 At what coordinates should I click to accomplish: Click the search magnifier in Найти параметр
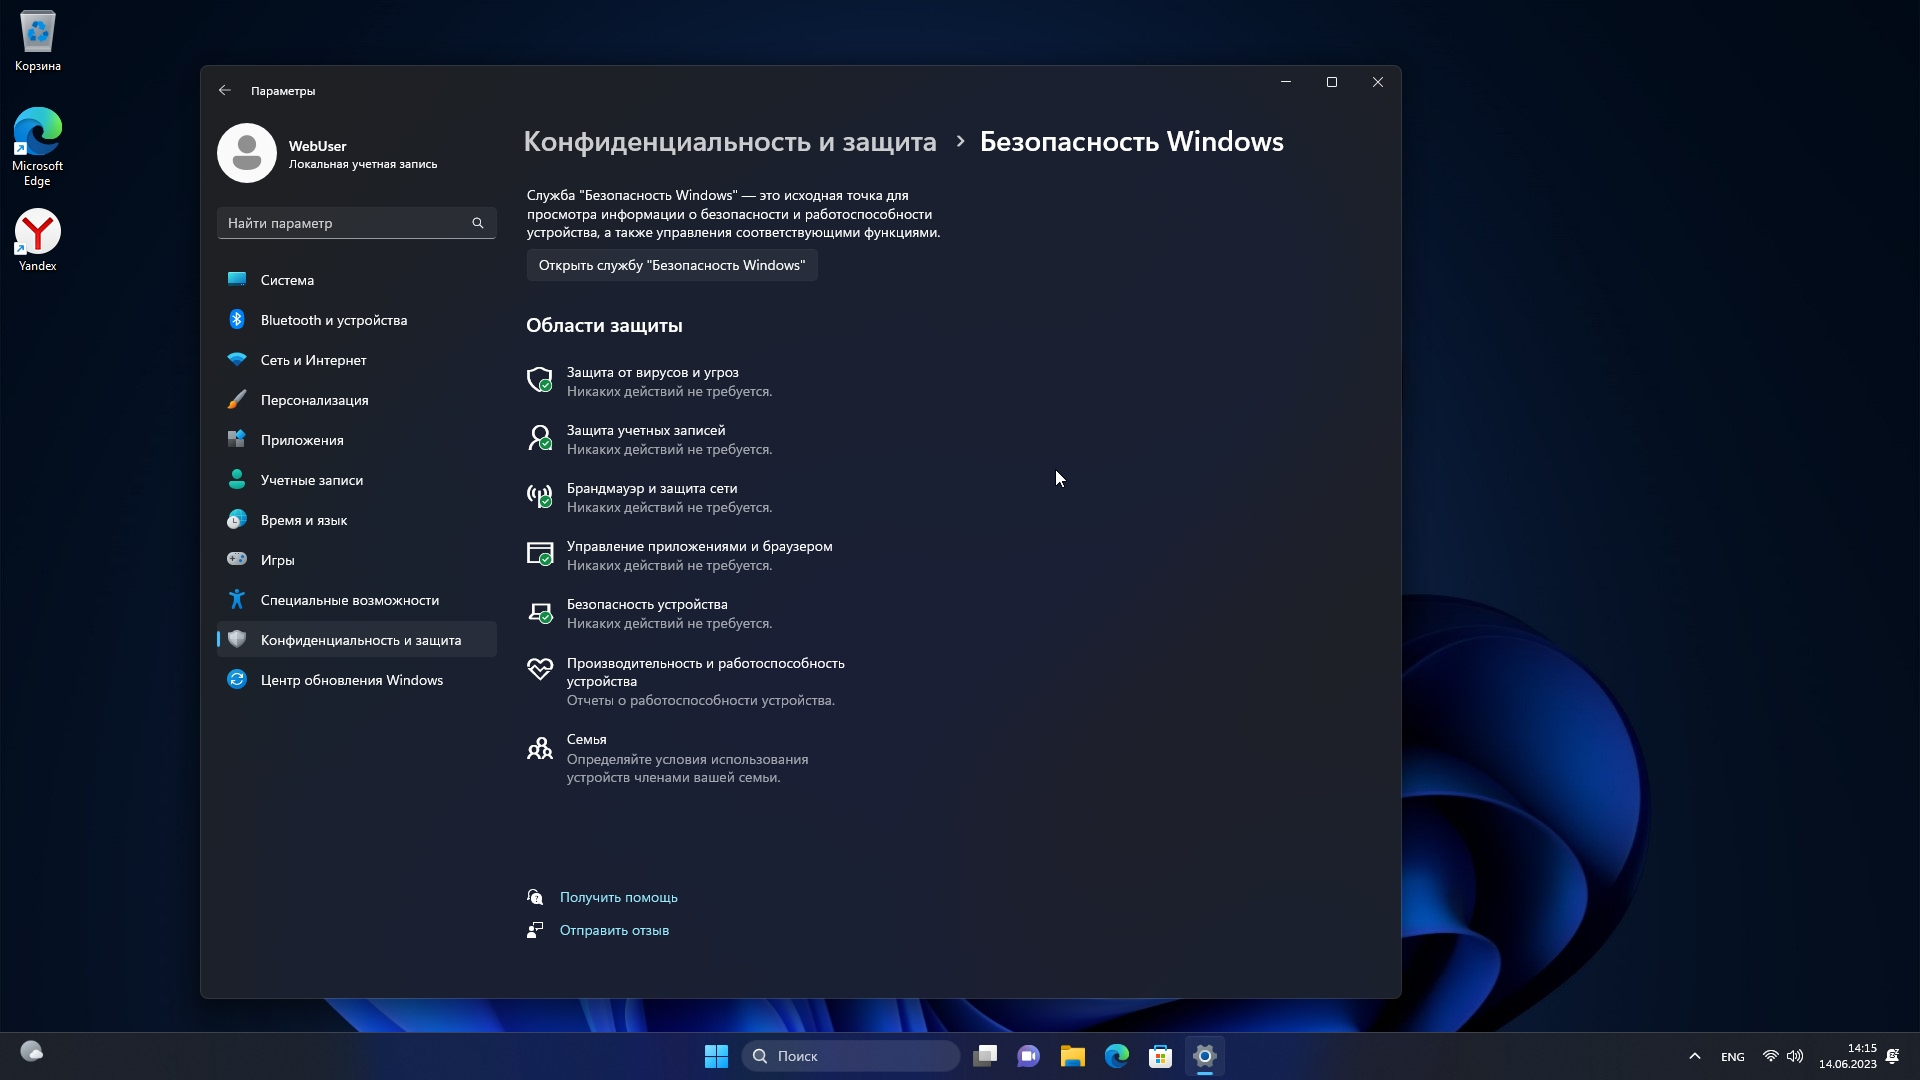[x=477, y=223]
